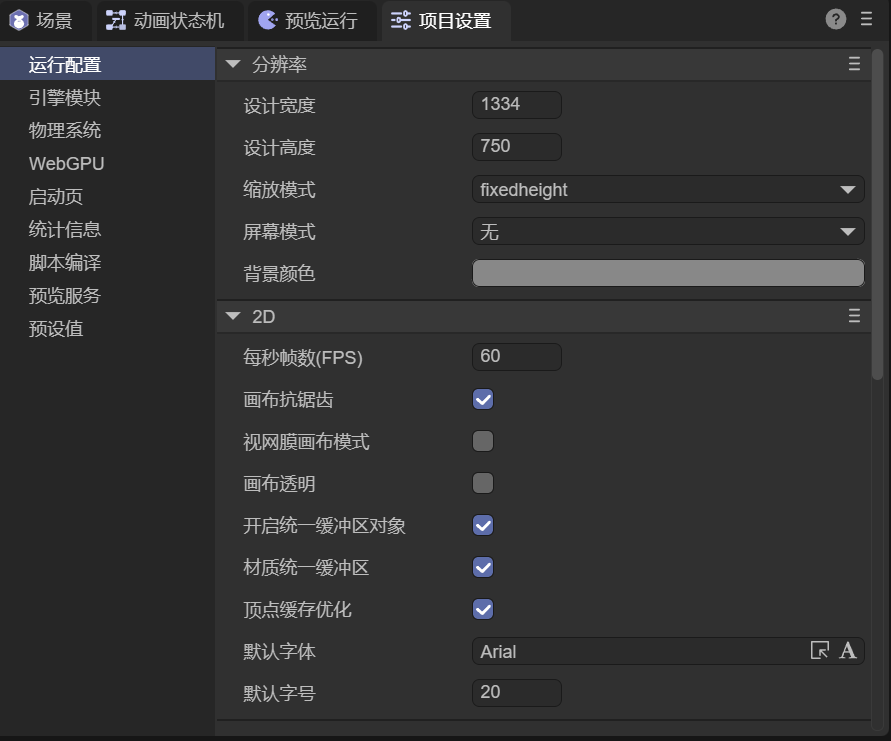Click the font picker arrow icon beside Arial
The width and height of the screenshot is (891, 741).
click(820, 651)
